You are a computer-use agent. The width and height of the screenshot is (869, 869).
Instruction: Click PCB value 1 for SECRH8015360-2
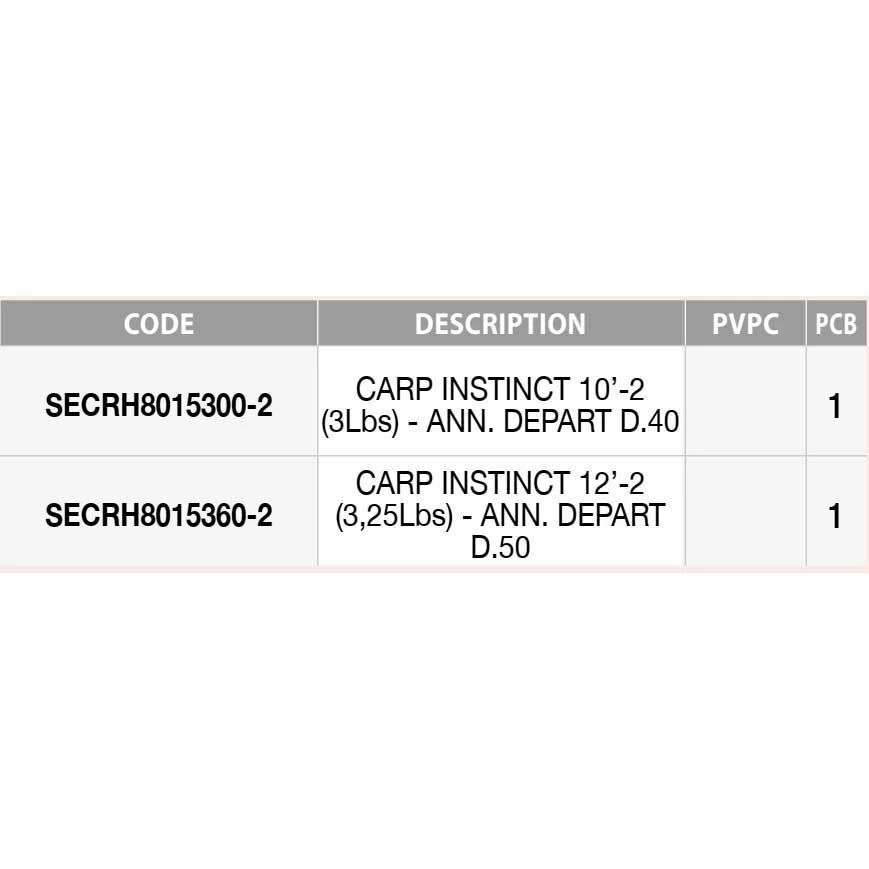(835, 517)
